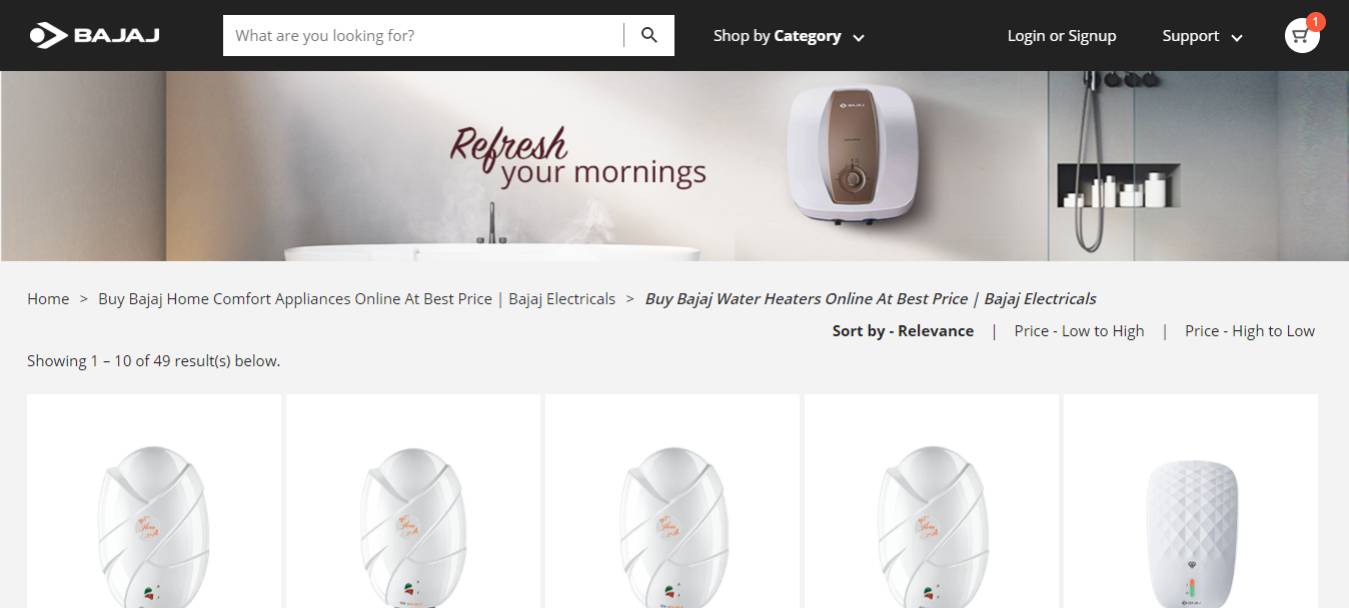Sort results by Price - High to Low
The height and width of the screenshot is (608, 1349).
(x=1250, y=331)
